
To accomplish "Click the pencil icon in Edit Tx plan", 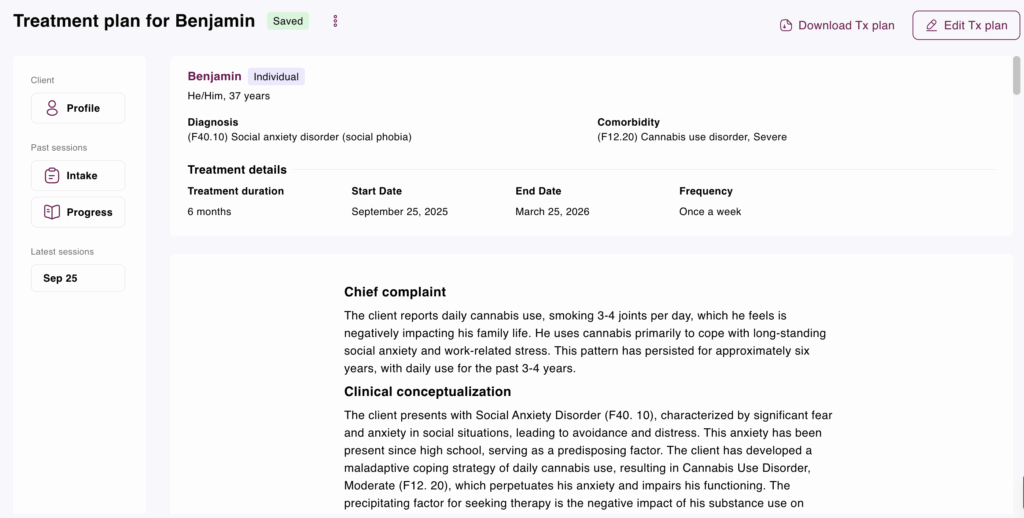I will pos(932,25).
